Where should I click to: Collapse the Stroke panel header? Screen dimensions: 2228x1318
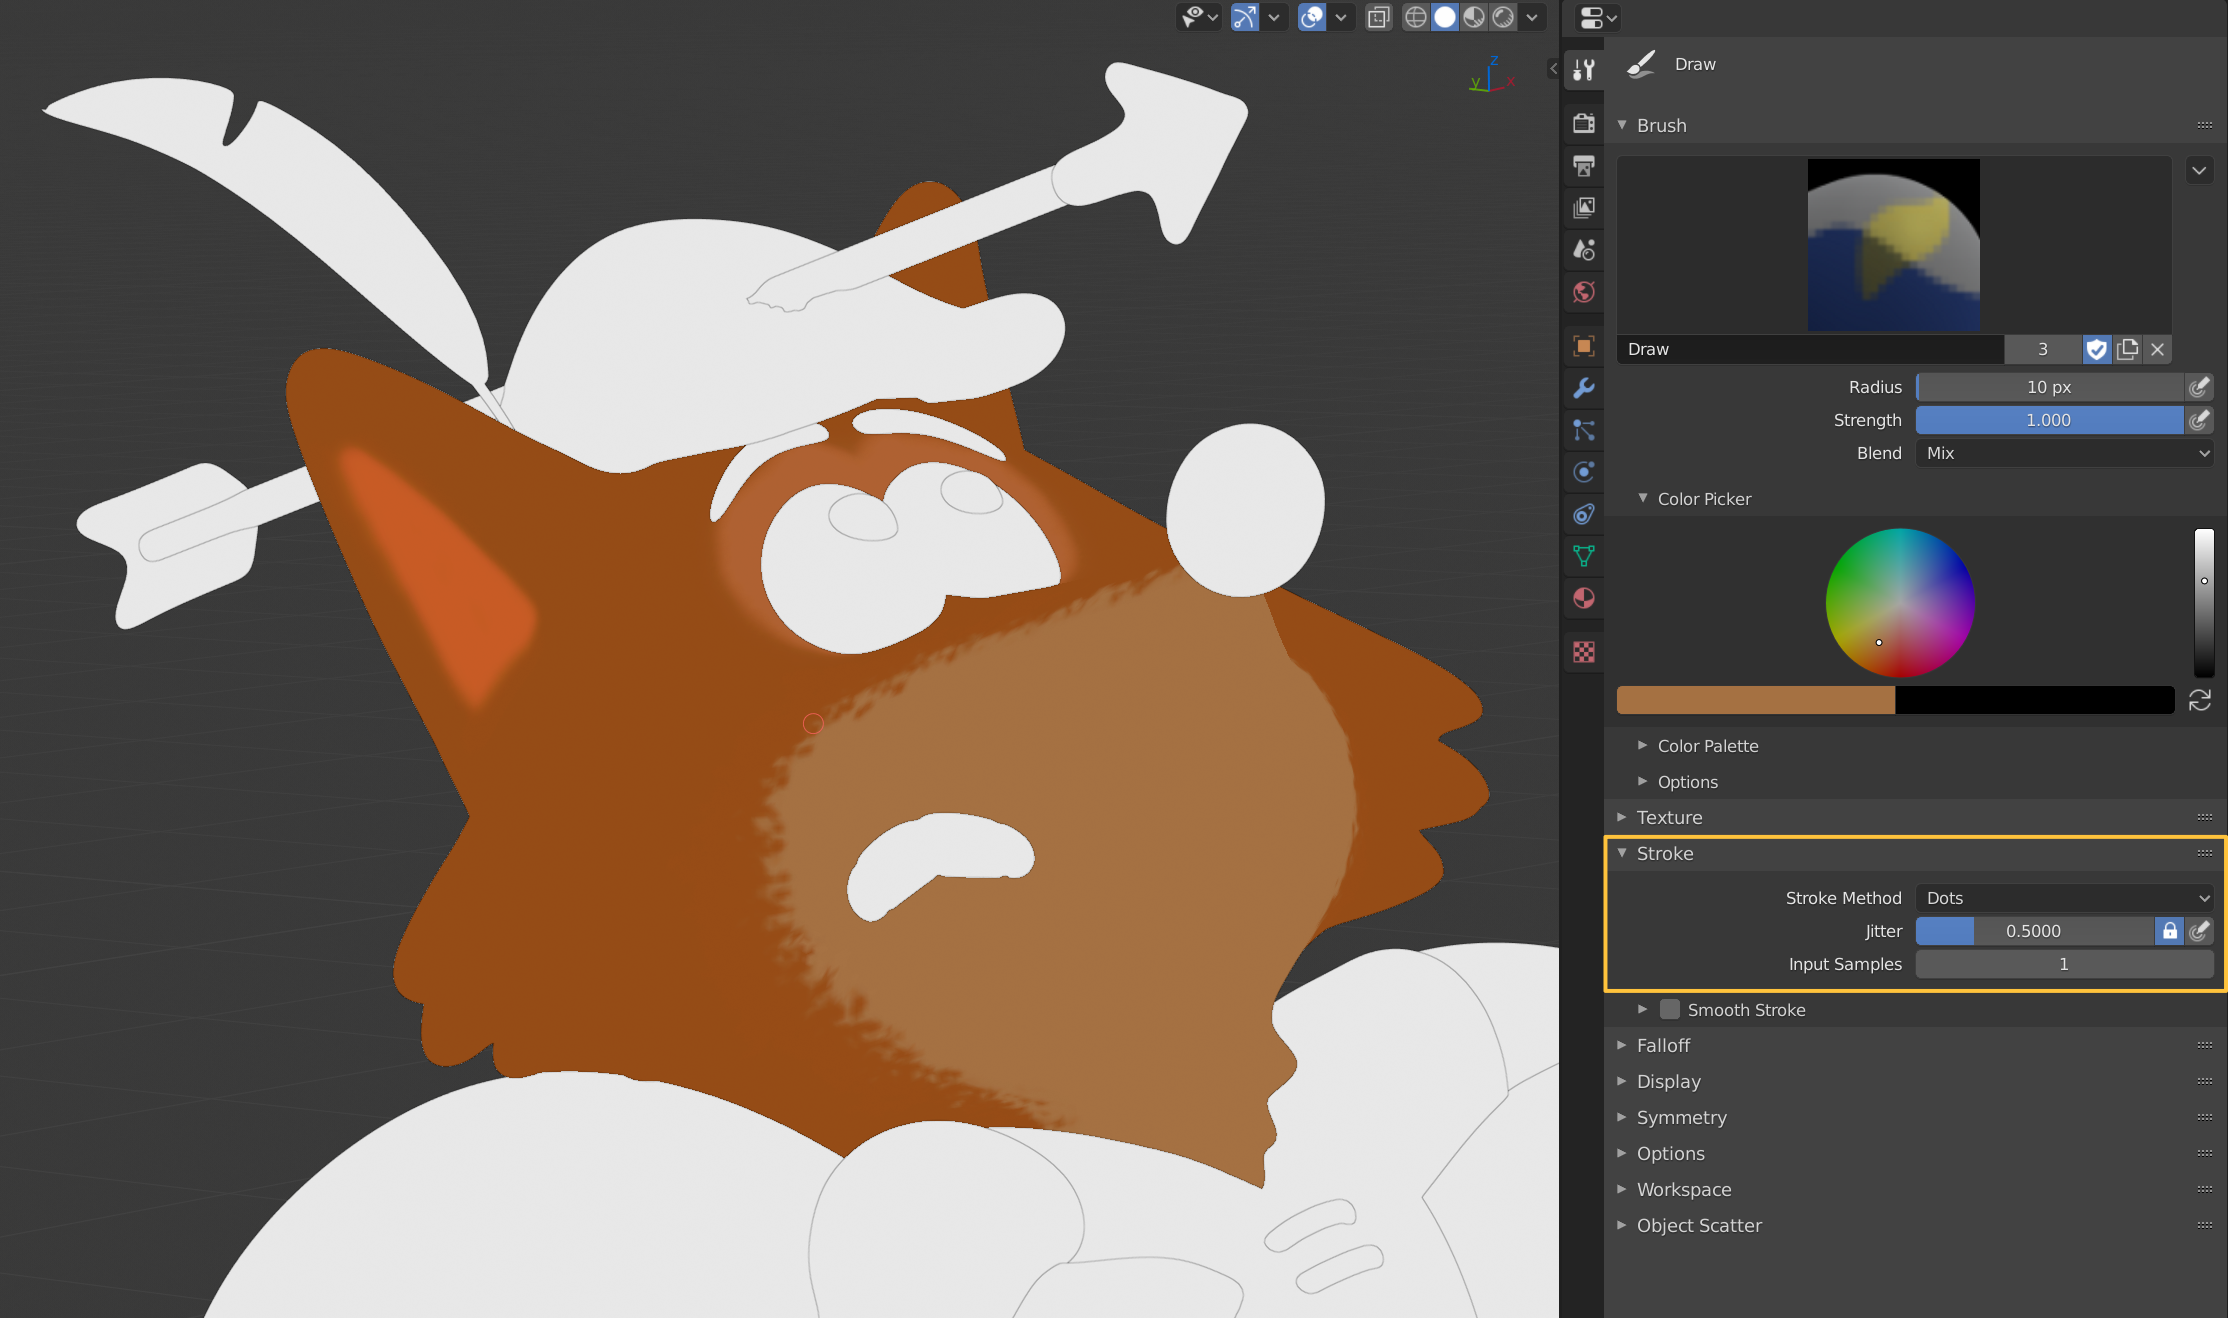pos(1665,854)
